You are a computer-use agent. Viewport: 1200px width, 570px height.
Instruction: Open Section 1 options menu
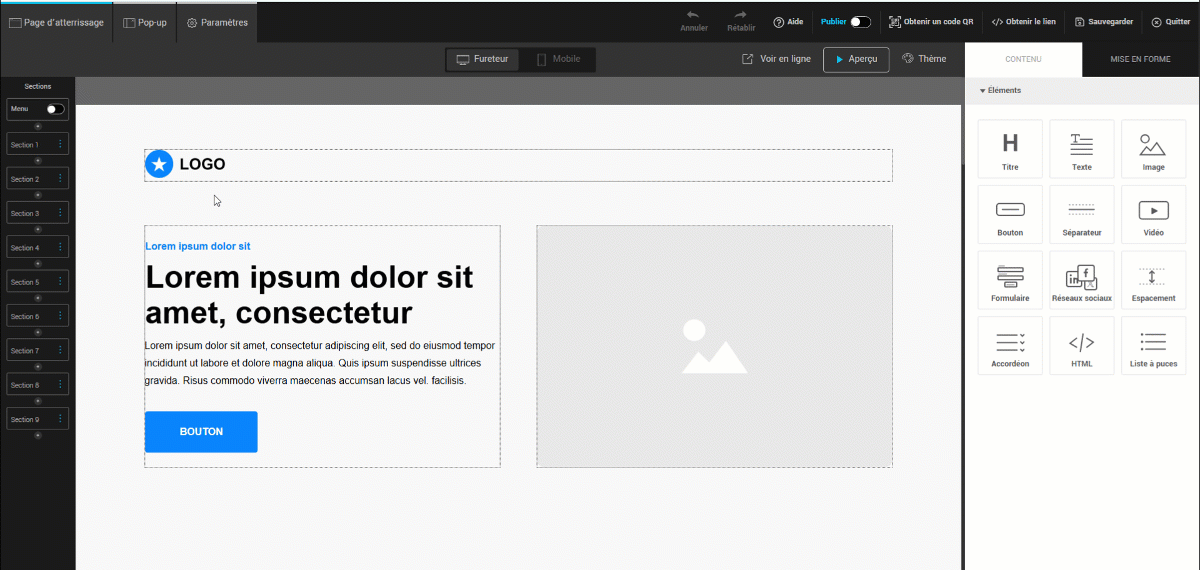tap(60, 145)
